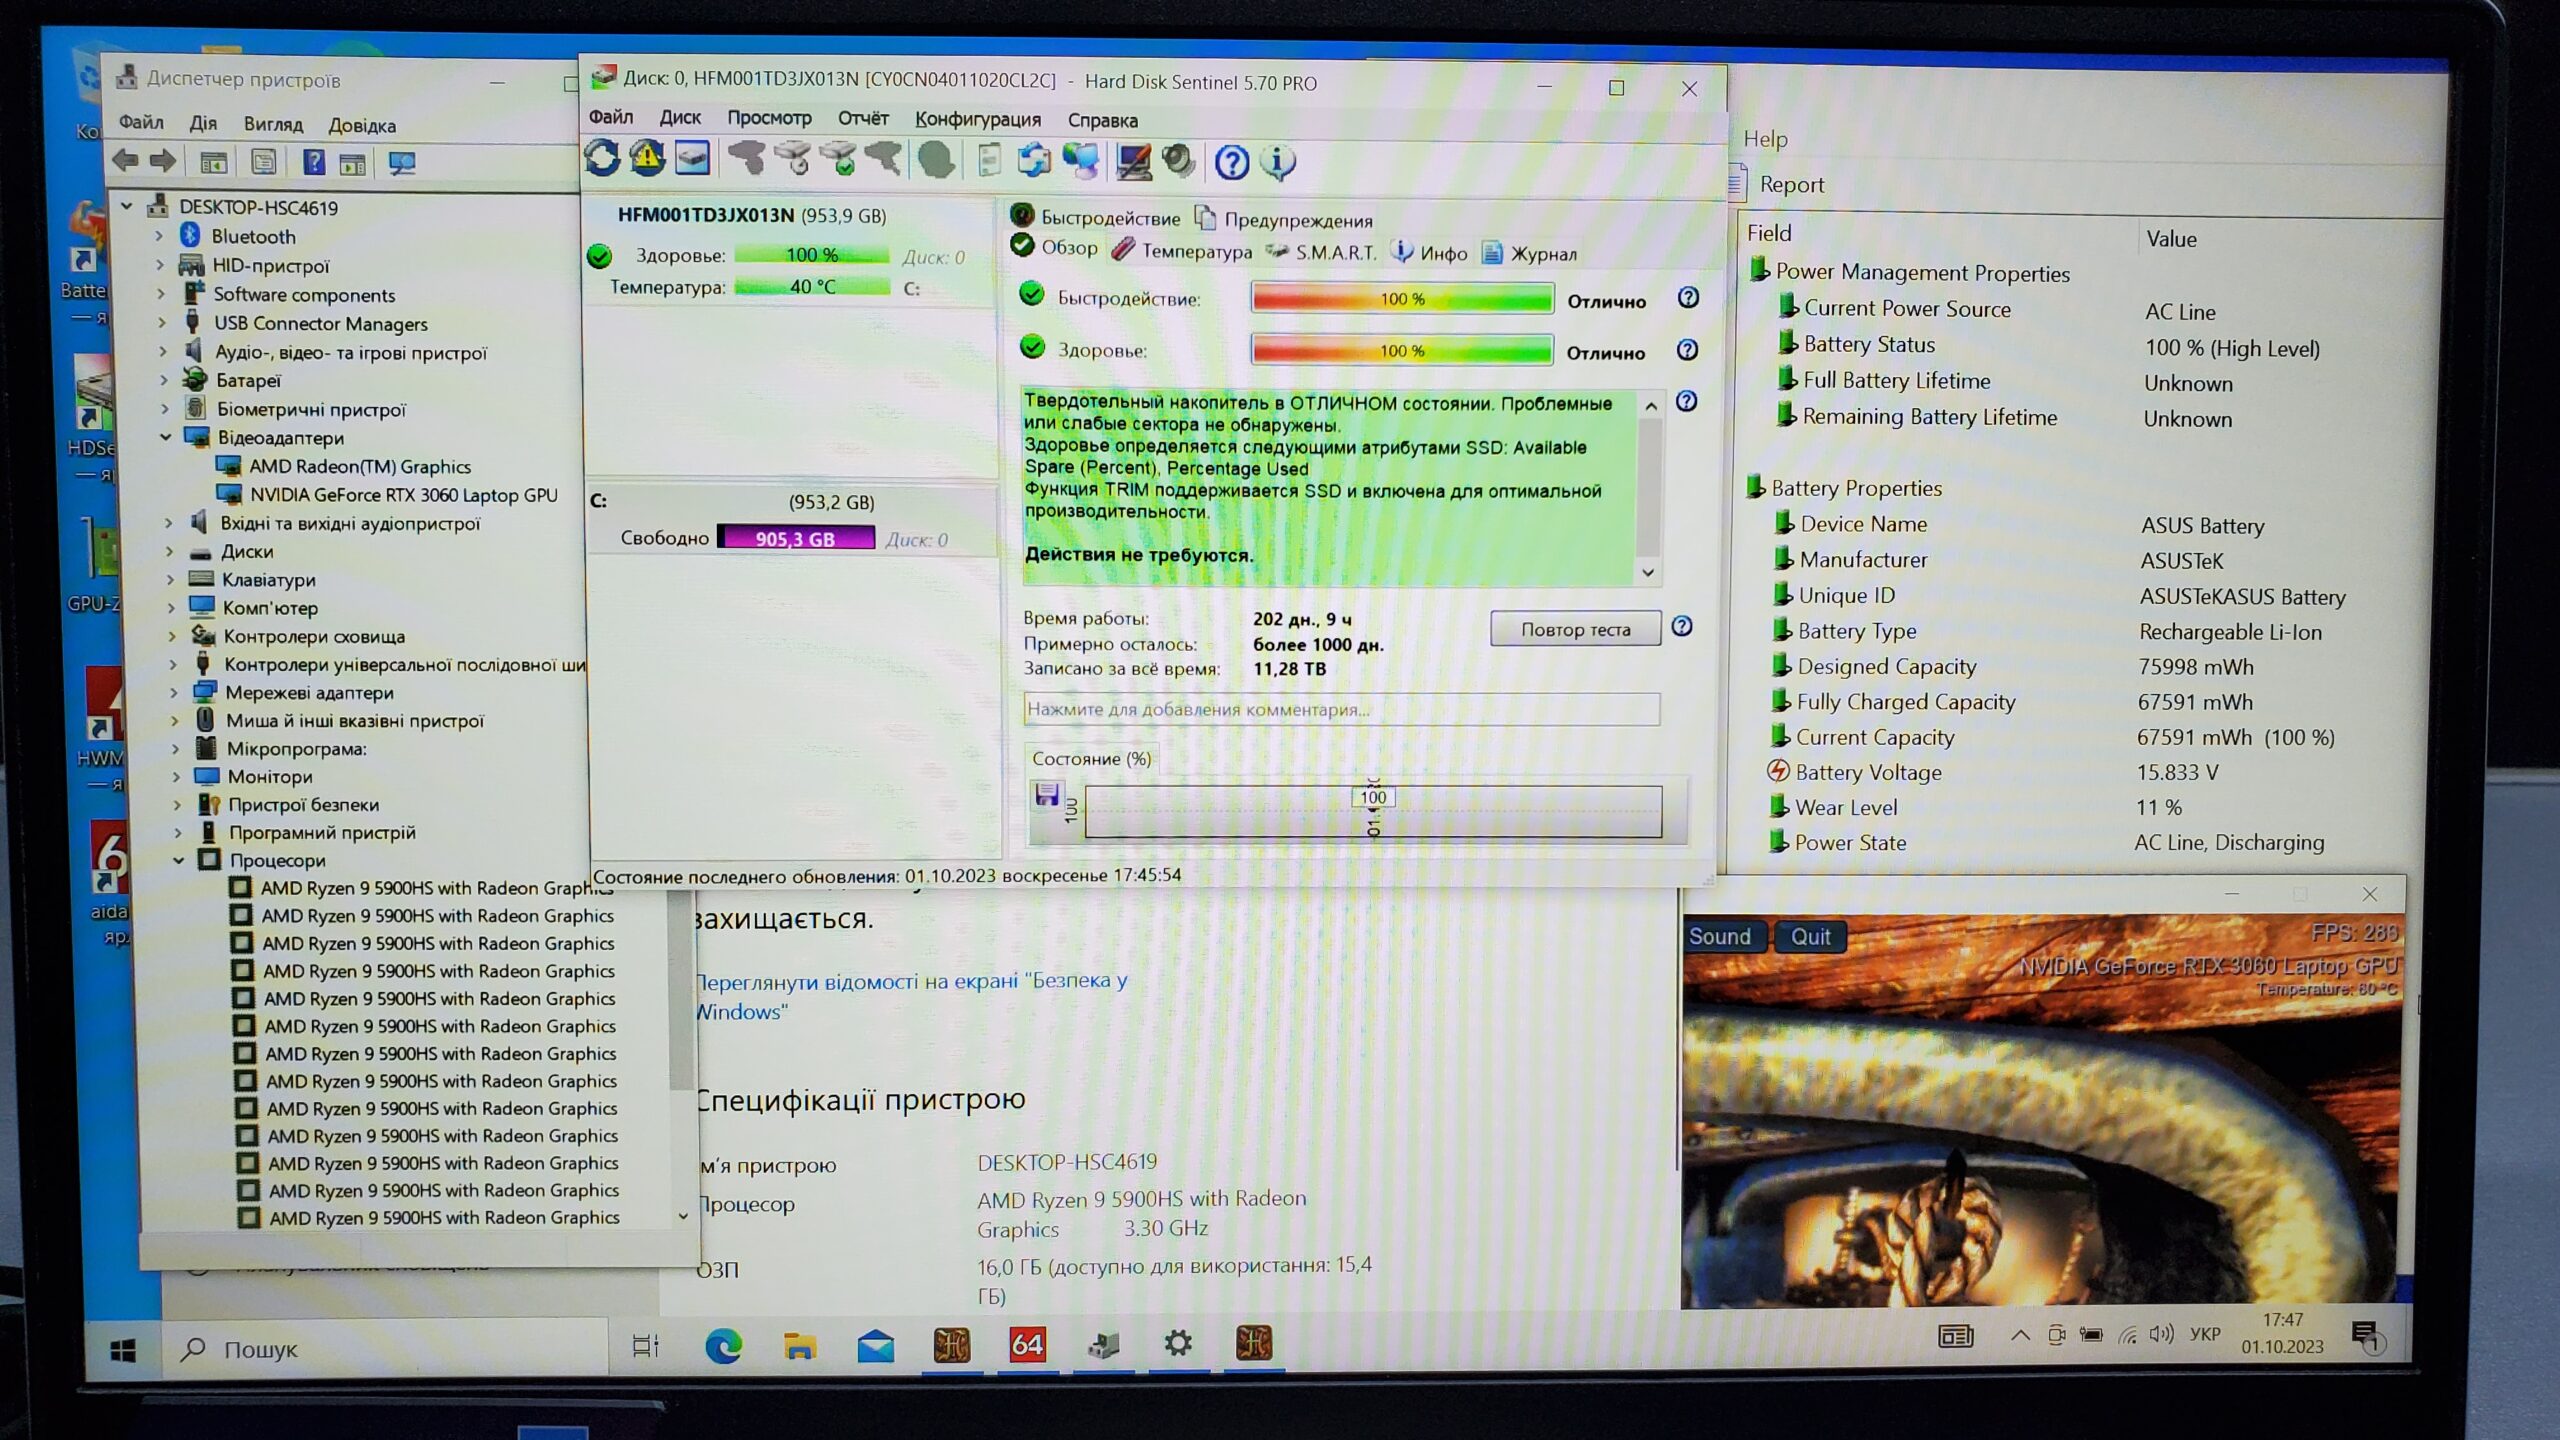The height and width of the screenshot is (1440, 2560).
Task: Click the yellow warning alert toolbar icon
Action: coord(647,158)
